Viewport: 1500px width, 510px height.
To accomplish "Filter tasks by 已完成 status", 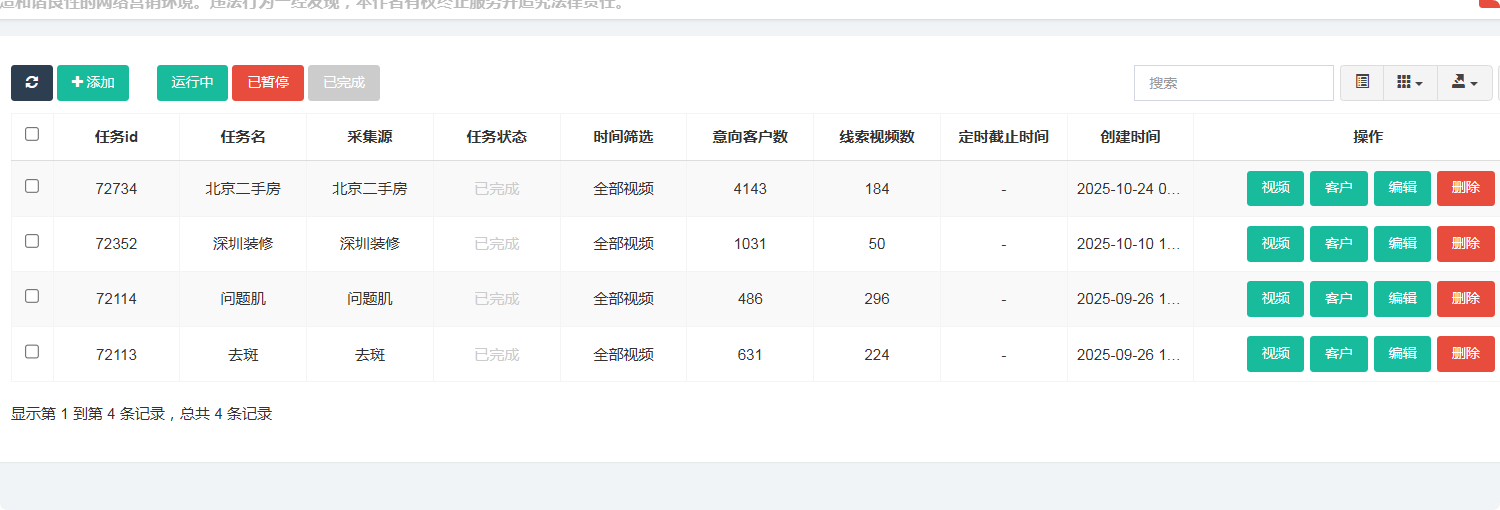I will (x=344, y=83).
